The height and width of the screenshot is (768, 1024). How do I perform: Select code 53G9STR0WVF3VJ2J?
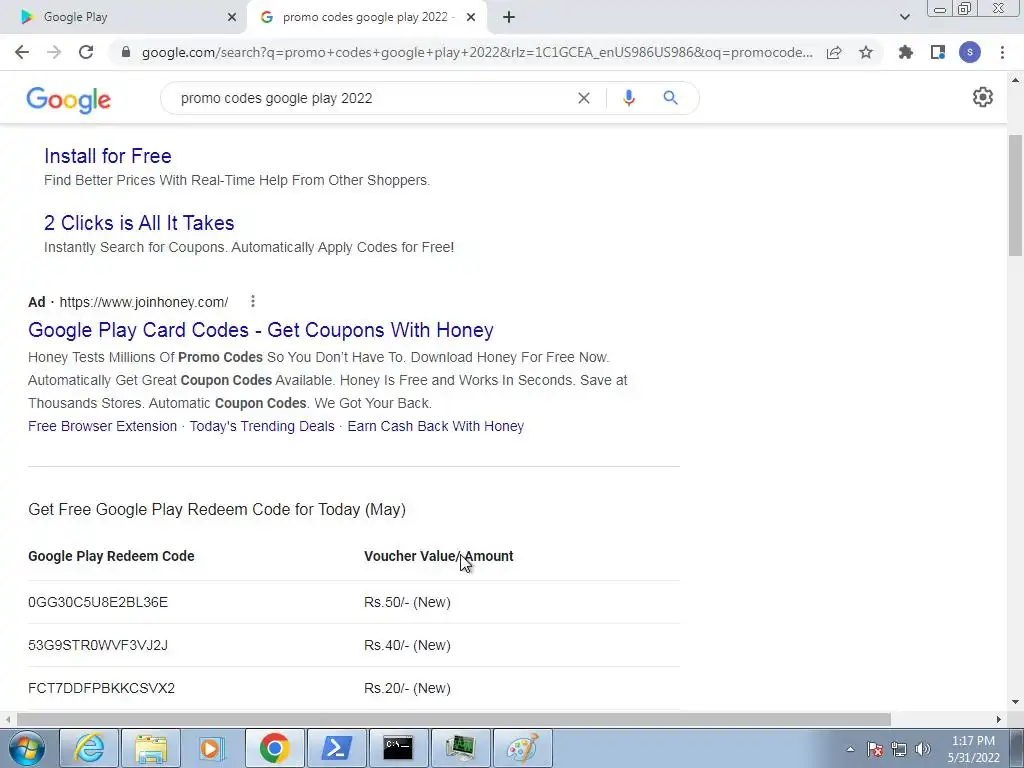98,645
